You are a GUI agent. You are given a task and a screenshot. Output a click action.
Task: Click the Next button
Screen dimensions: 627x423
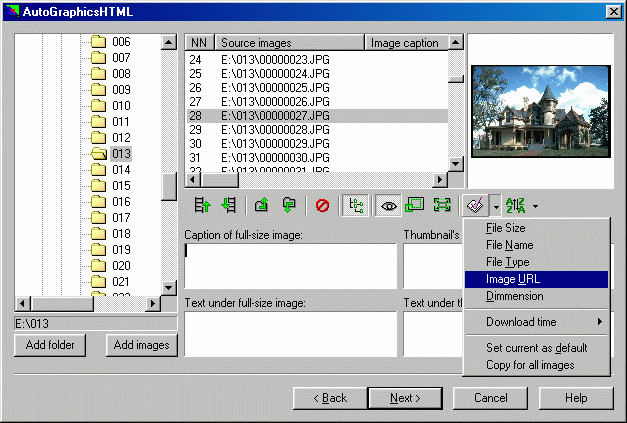(405, 398)
